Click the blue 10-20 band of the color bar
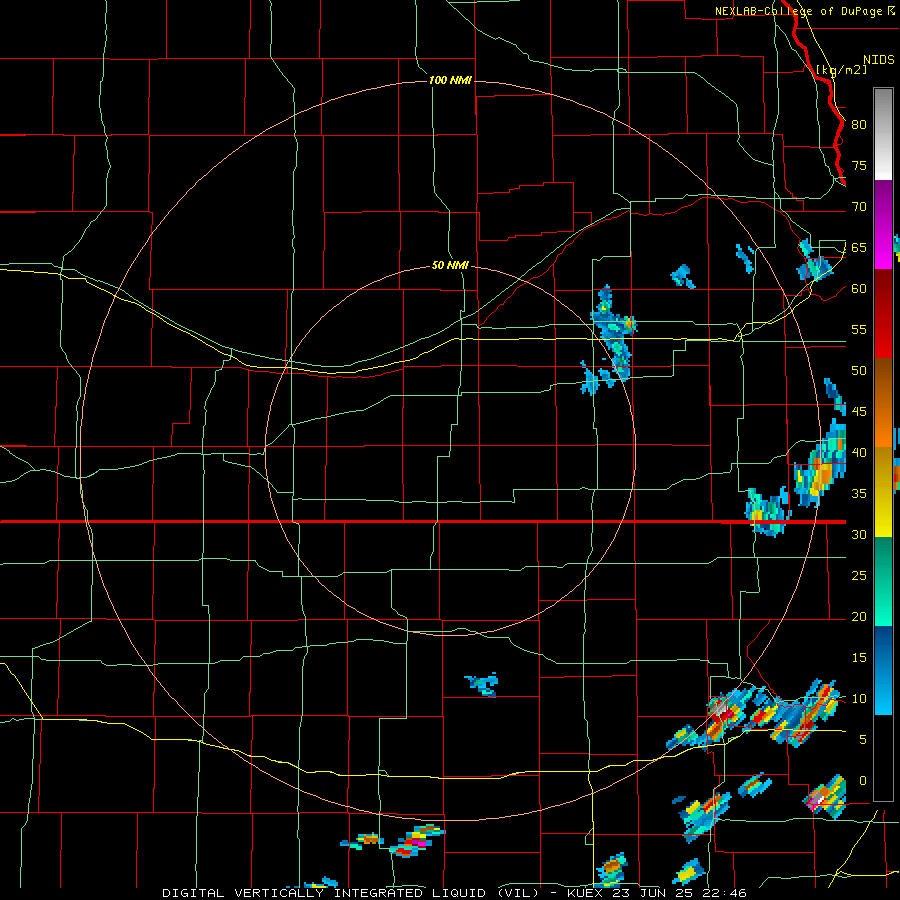Viewport: 900px width, 900px height. 883,670
